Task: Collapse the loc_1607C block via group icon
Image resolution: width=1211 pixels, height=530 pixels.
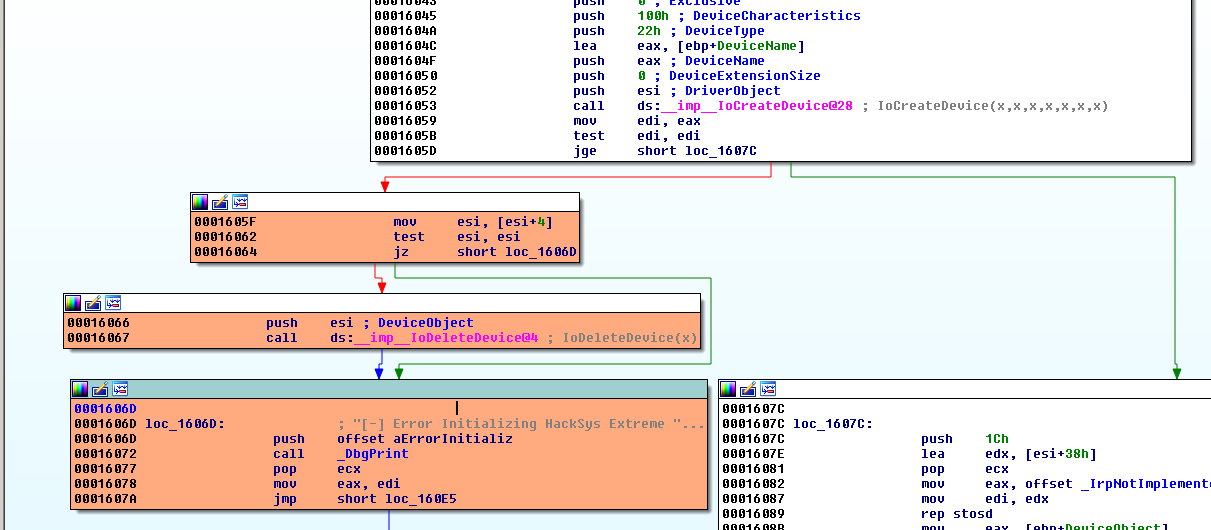Action: pyautogui.click(x=768, y=389)
